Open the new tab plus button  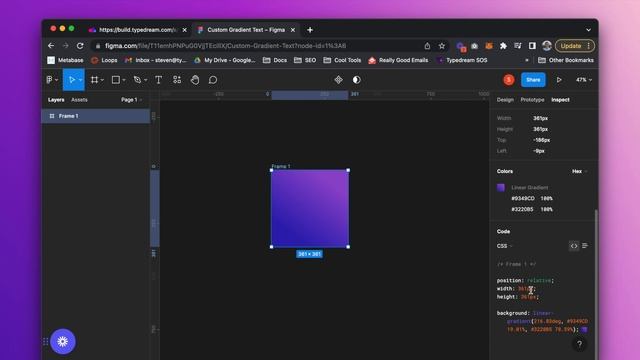pos(310,30)
